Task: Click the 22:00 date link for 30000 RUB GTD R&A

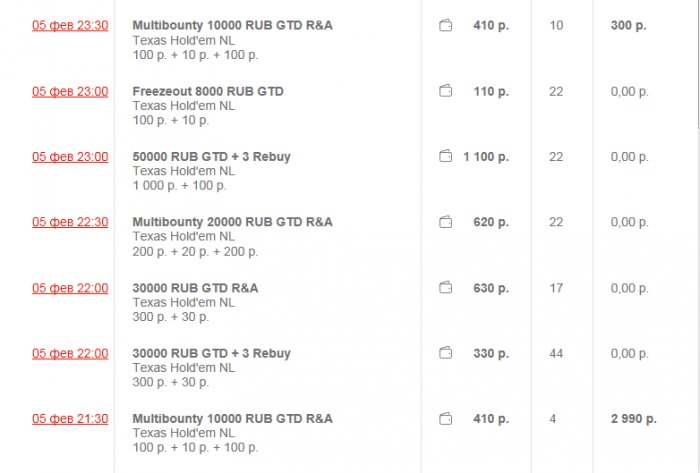Action: [70, 288]
